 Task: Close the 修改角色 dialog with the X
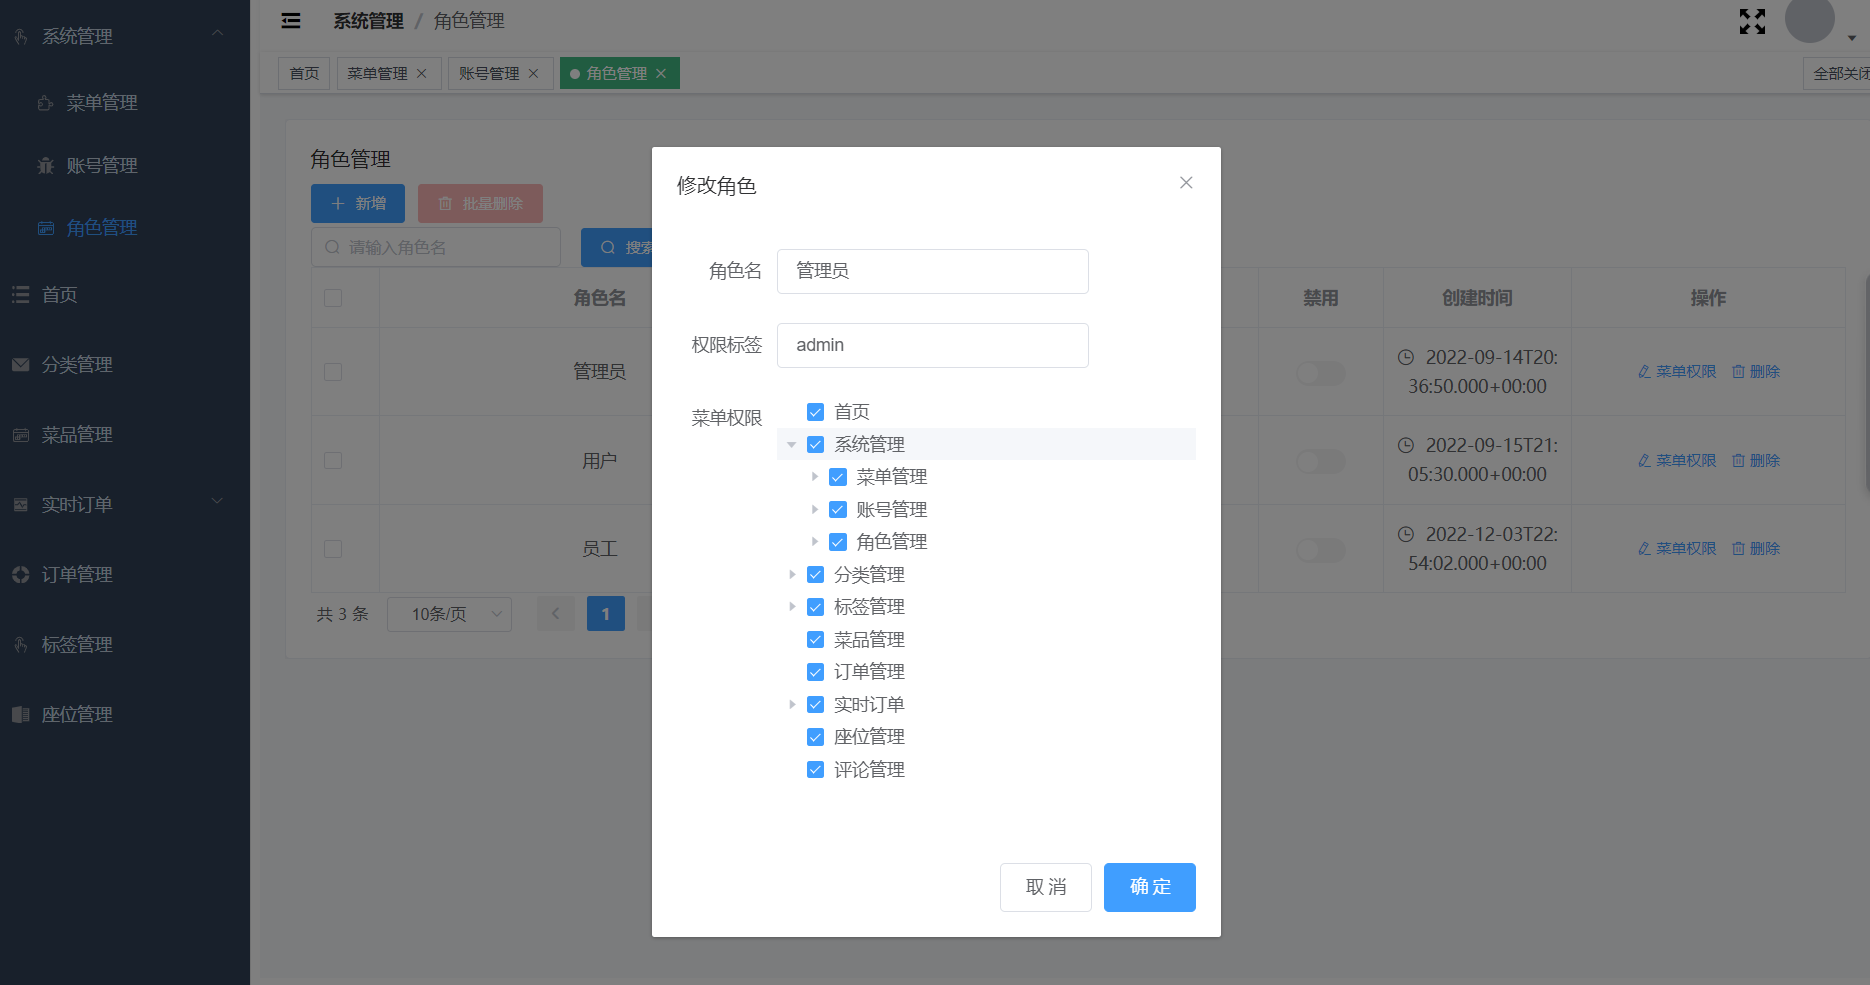1186,183
